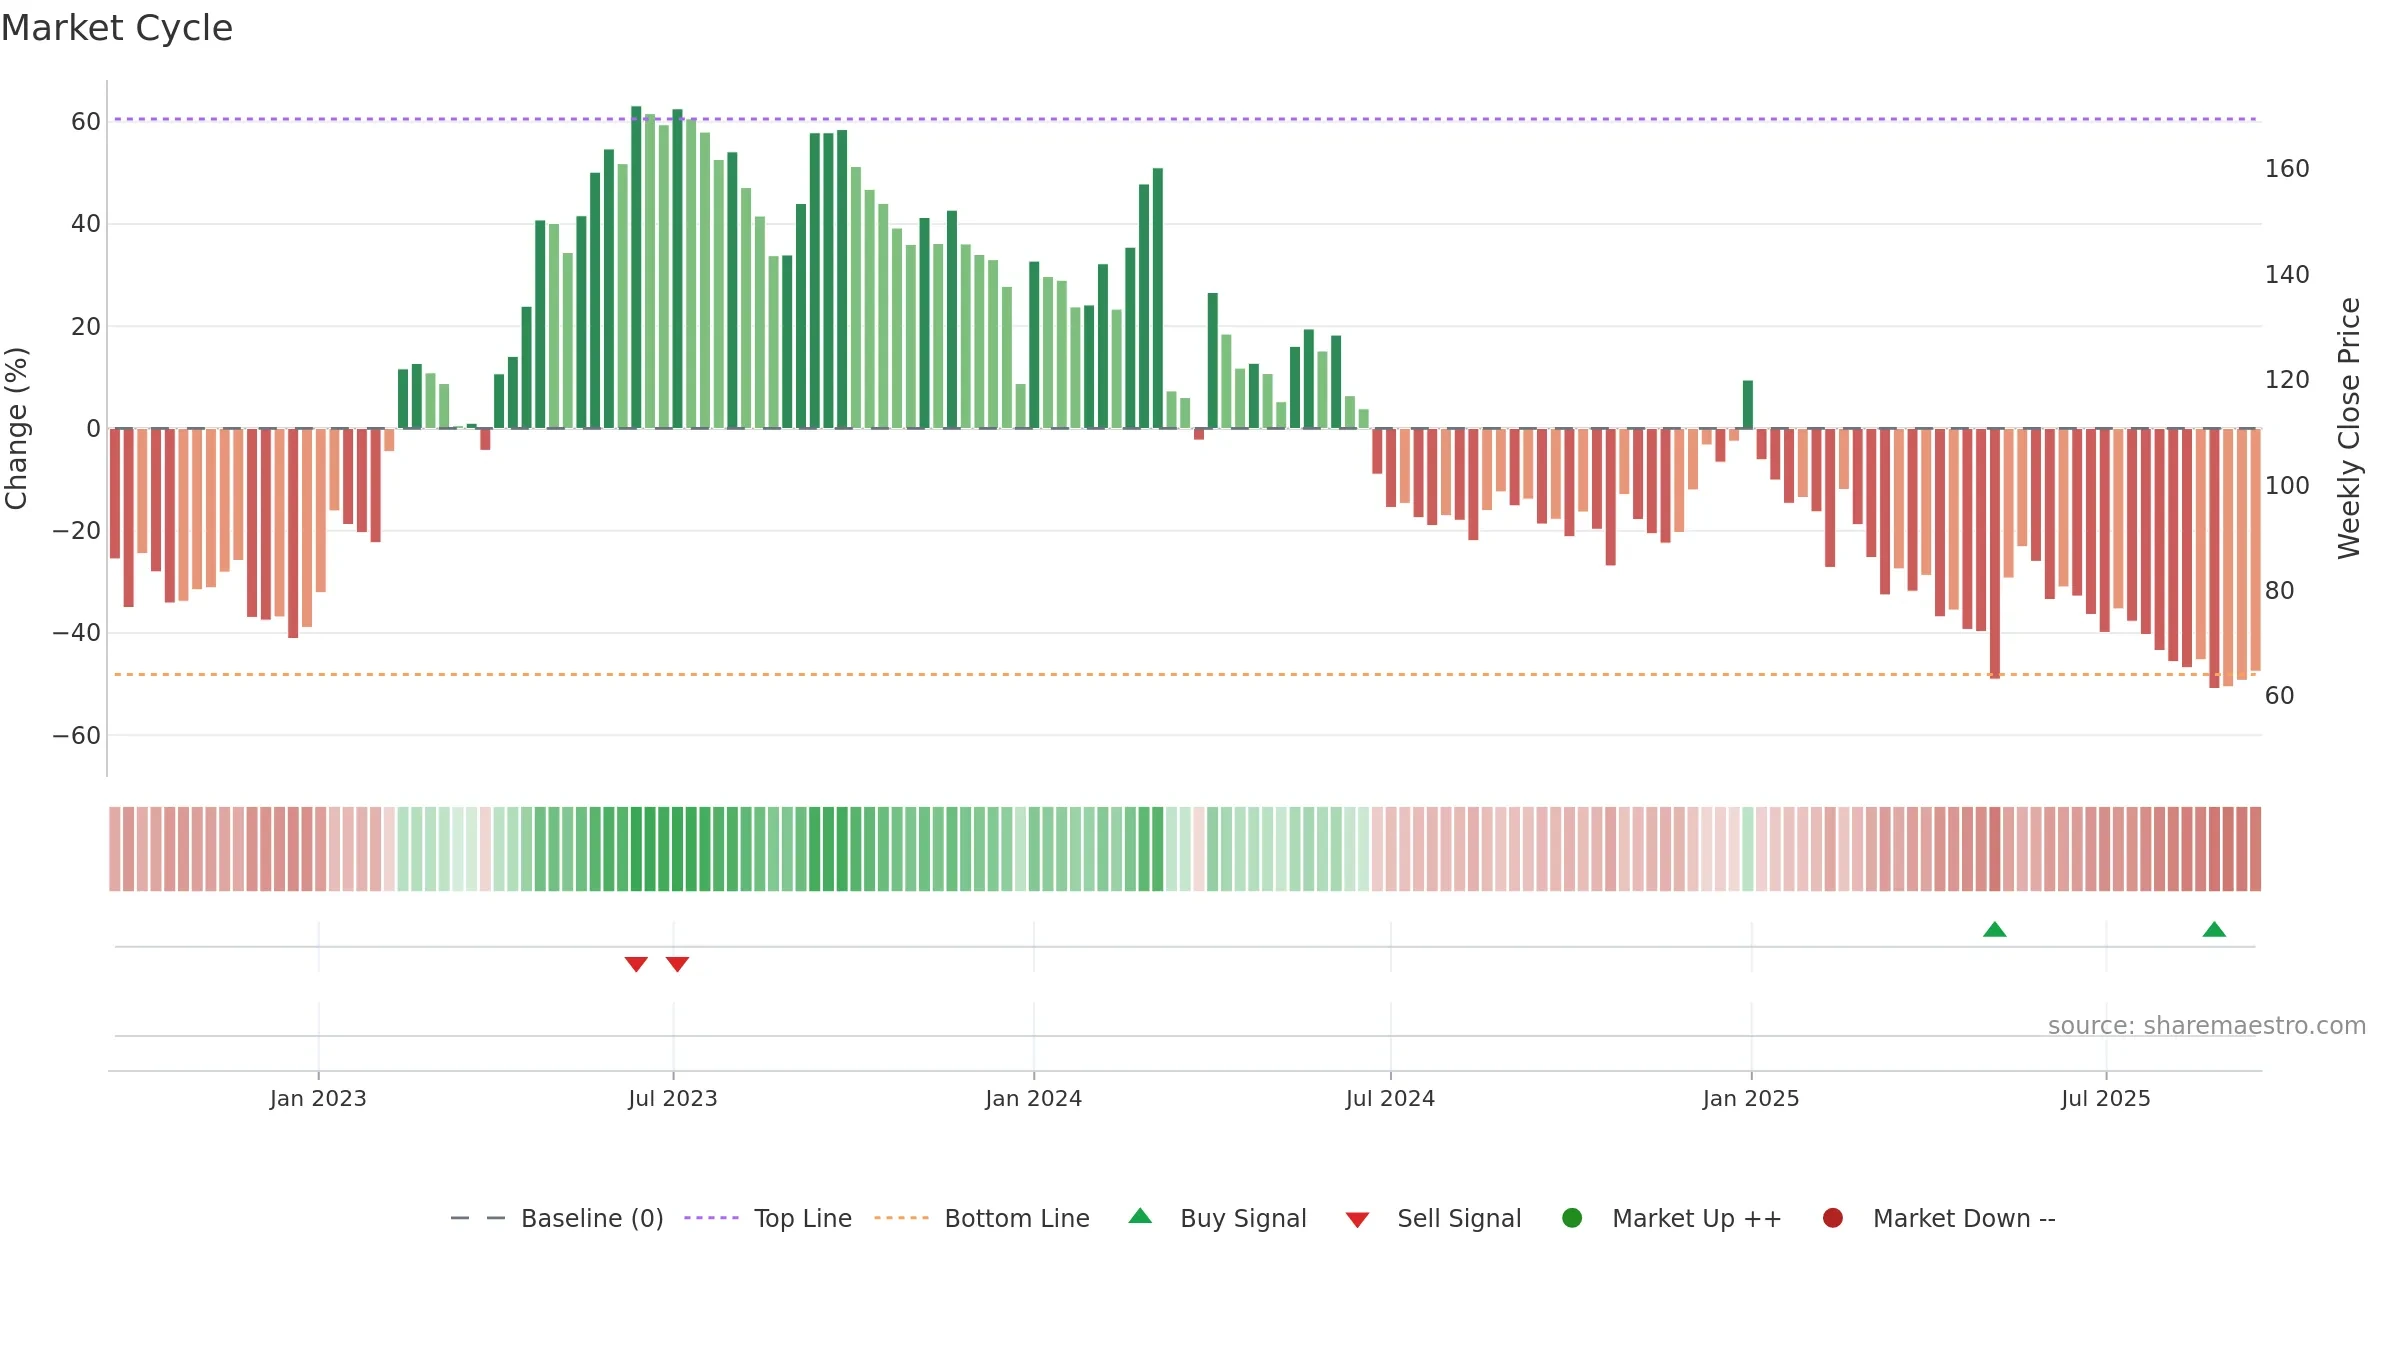2400x1350 pixels.
Task: Select the first sell signal marker near Jul 2023
Action: pyautogui.click(x=636, y=964)
